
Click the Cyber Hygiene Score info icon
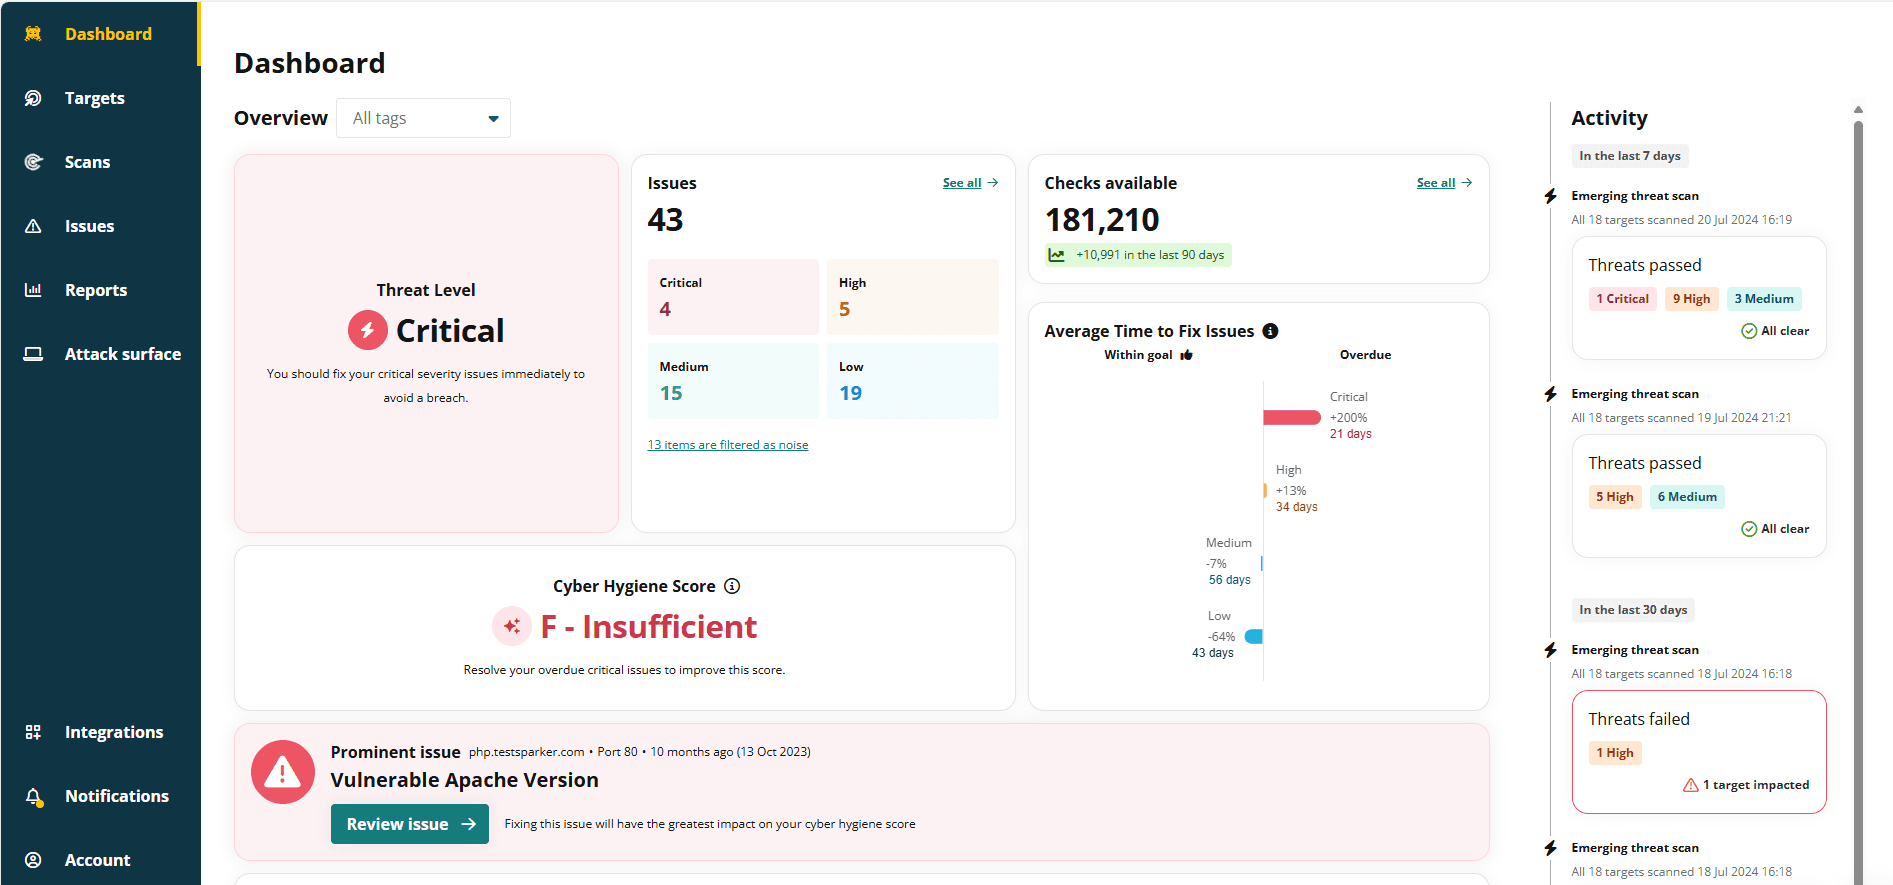(x=732, y=586)
